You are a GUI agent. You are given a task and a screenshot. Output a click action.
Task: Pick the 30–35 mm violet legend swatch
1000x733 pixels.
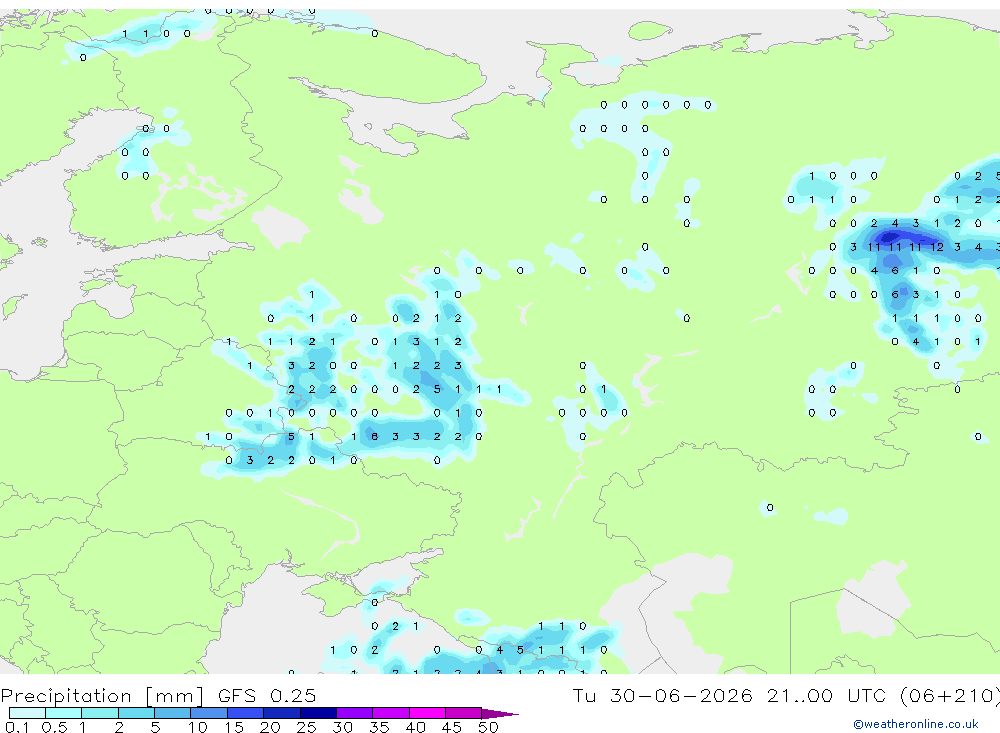click(355, 713)
